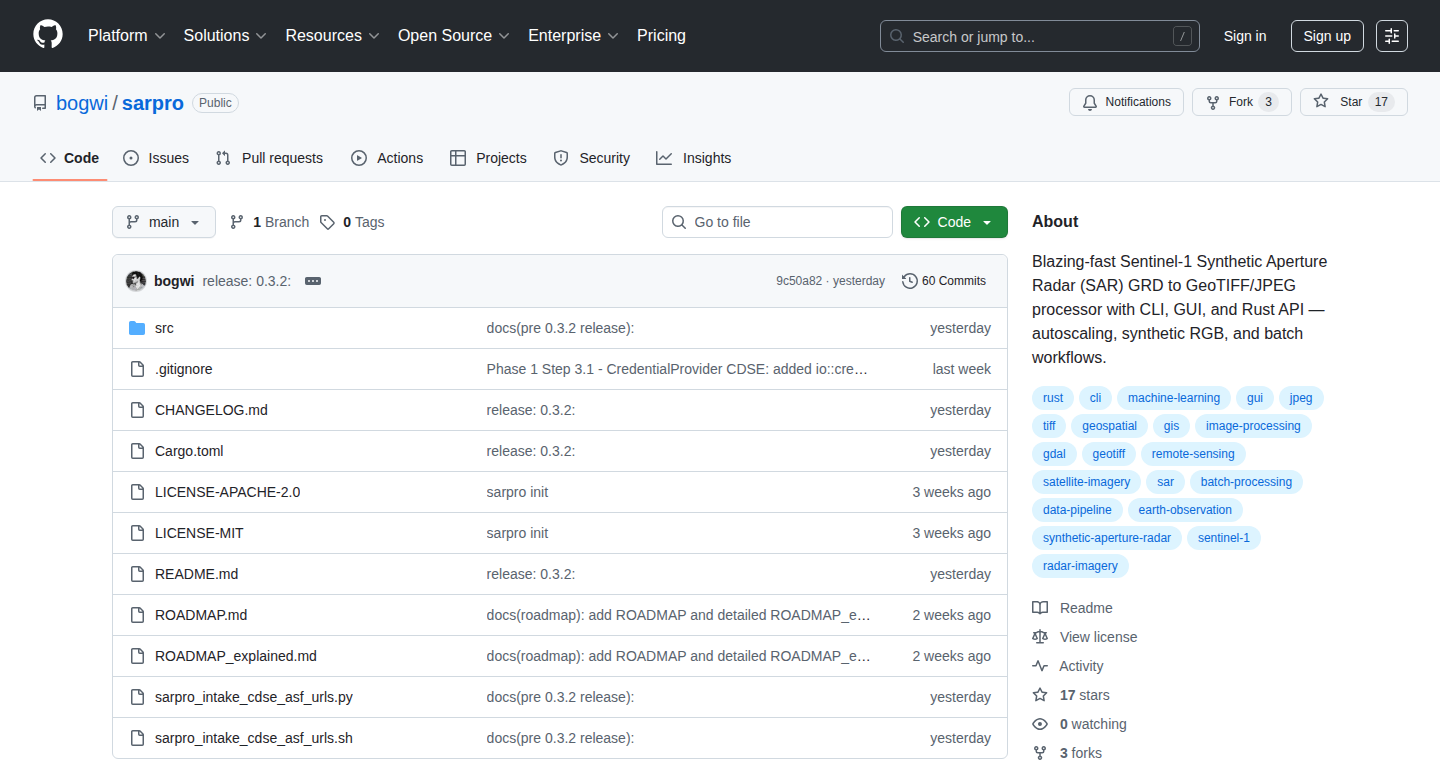This screenshot has width=1440, height=761.
Task: Click the book icon beside Readme
Action: point(1040,608)
